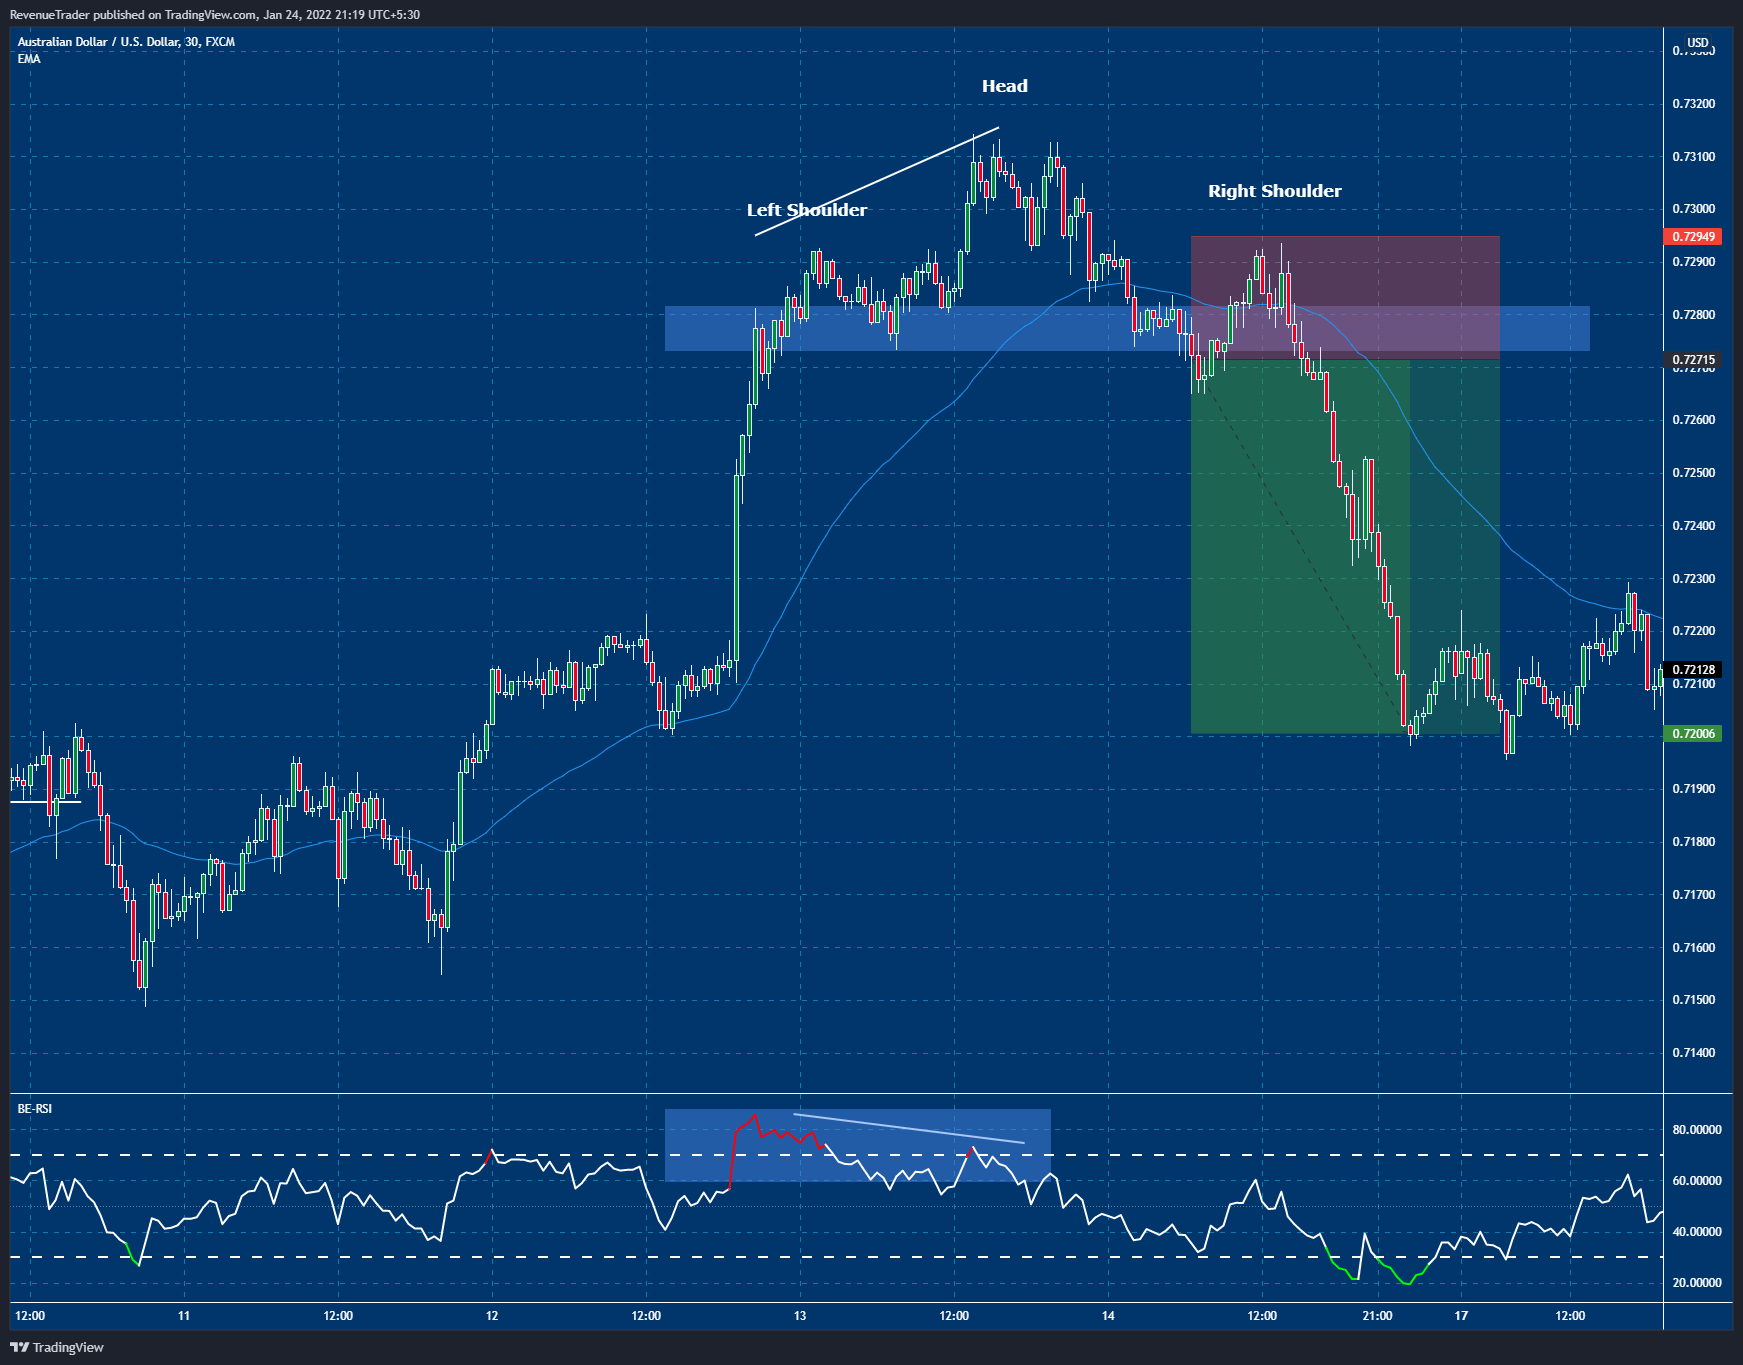Click the '17' date label on time axis

(x=1461, y=1316)
